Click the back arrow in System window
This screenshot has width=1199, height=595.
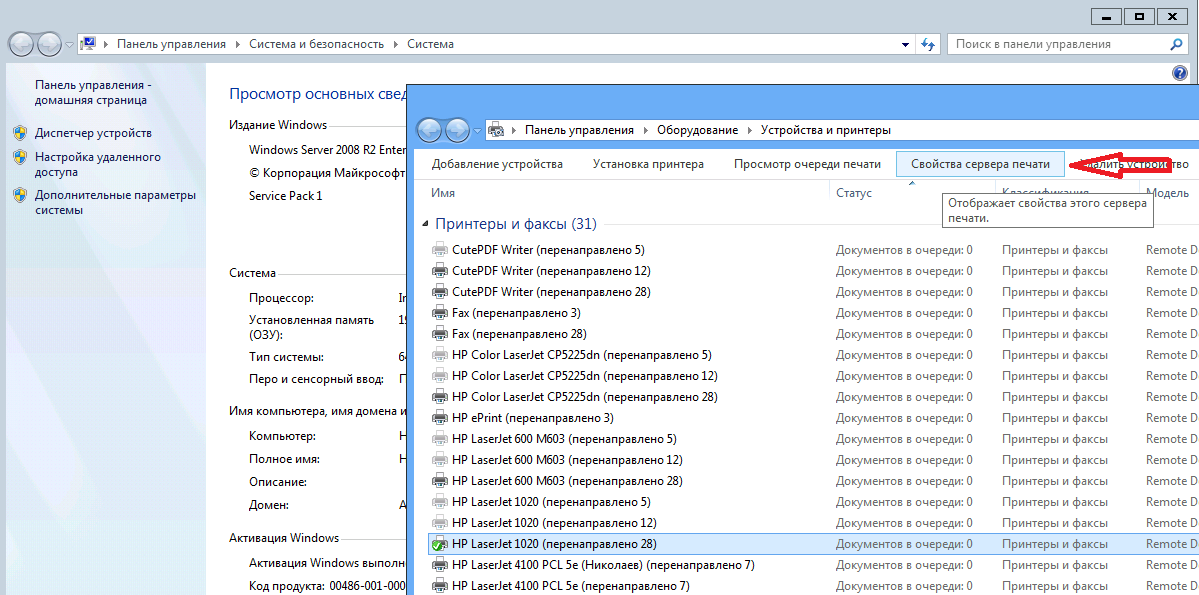(x=22, y=44)
